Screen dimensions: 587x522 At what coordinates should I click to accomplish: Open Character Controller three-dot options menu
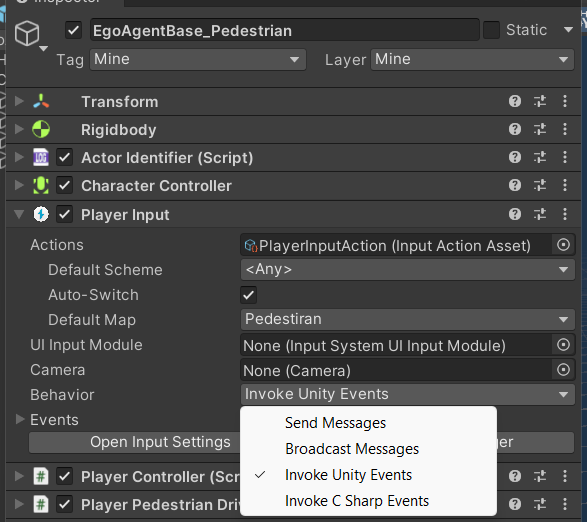565,185
